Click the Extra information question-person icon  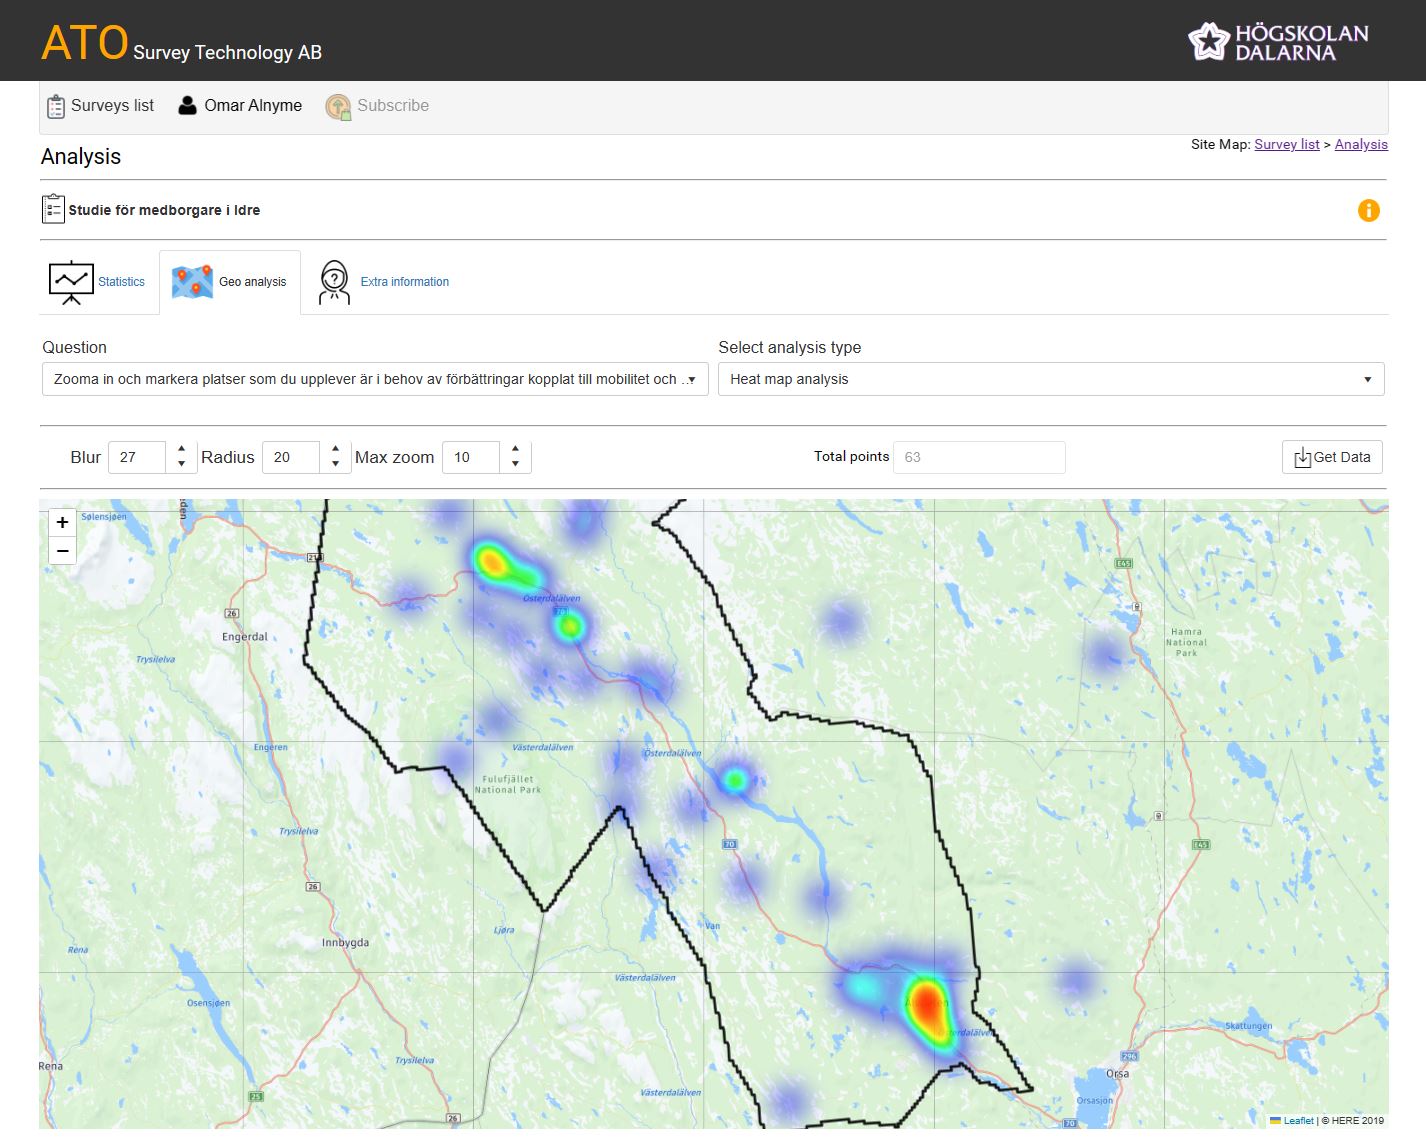[x=334, y=282]
